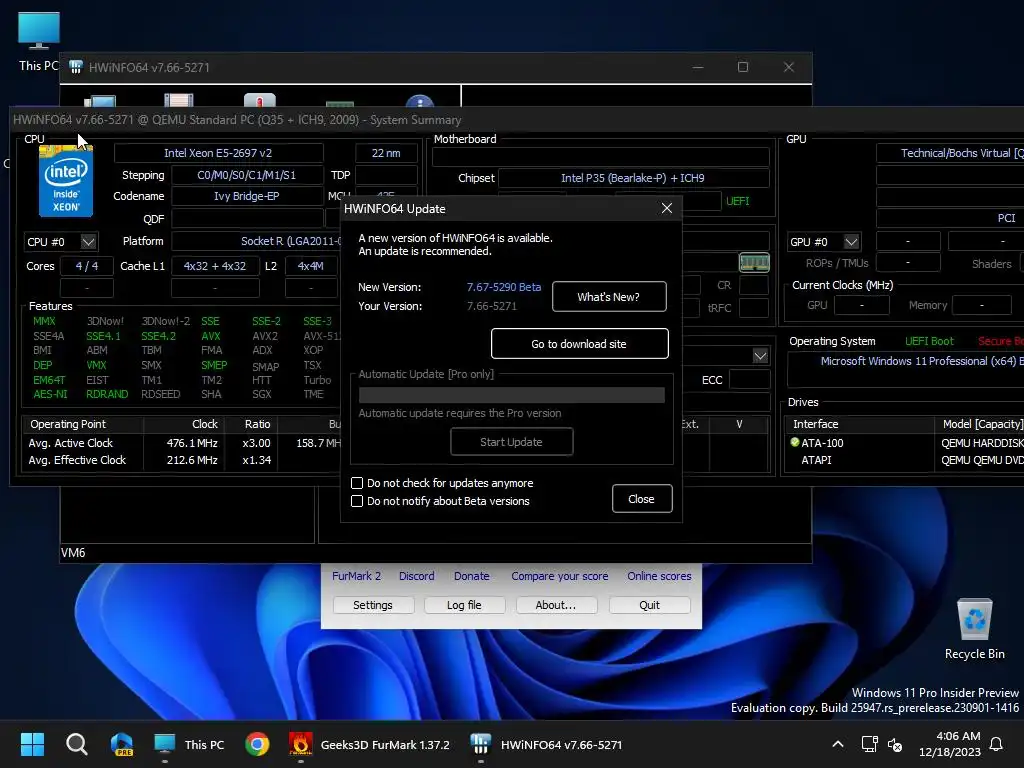
Task: Switch to HWiNFO64 taskbar button
Action: 546,744
